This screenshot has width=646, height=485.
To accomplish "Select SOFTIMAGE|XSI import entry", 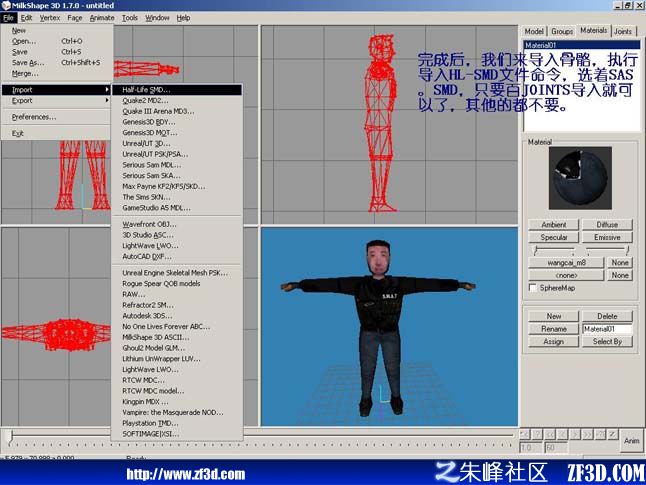I will point(177,434).
